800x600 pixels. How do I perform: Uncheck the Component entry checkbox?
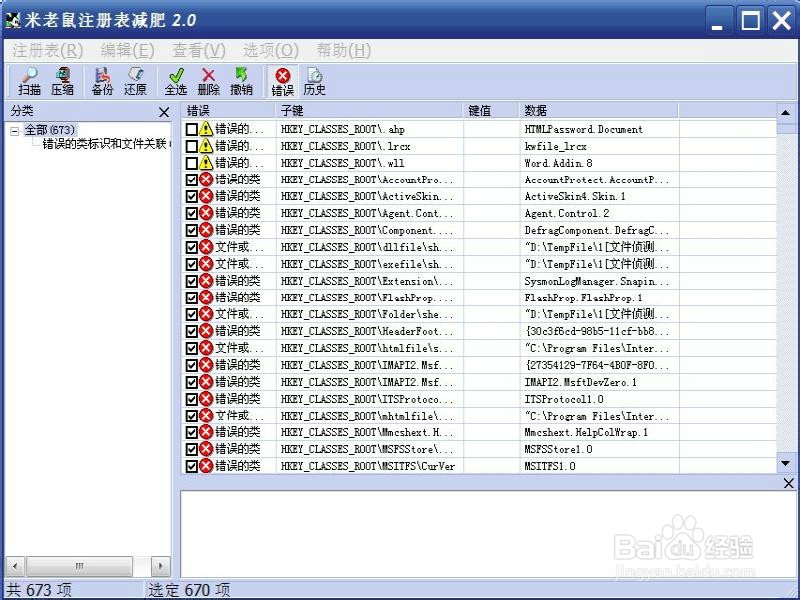[x=191, y=230]
